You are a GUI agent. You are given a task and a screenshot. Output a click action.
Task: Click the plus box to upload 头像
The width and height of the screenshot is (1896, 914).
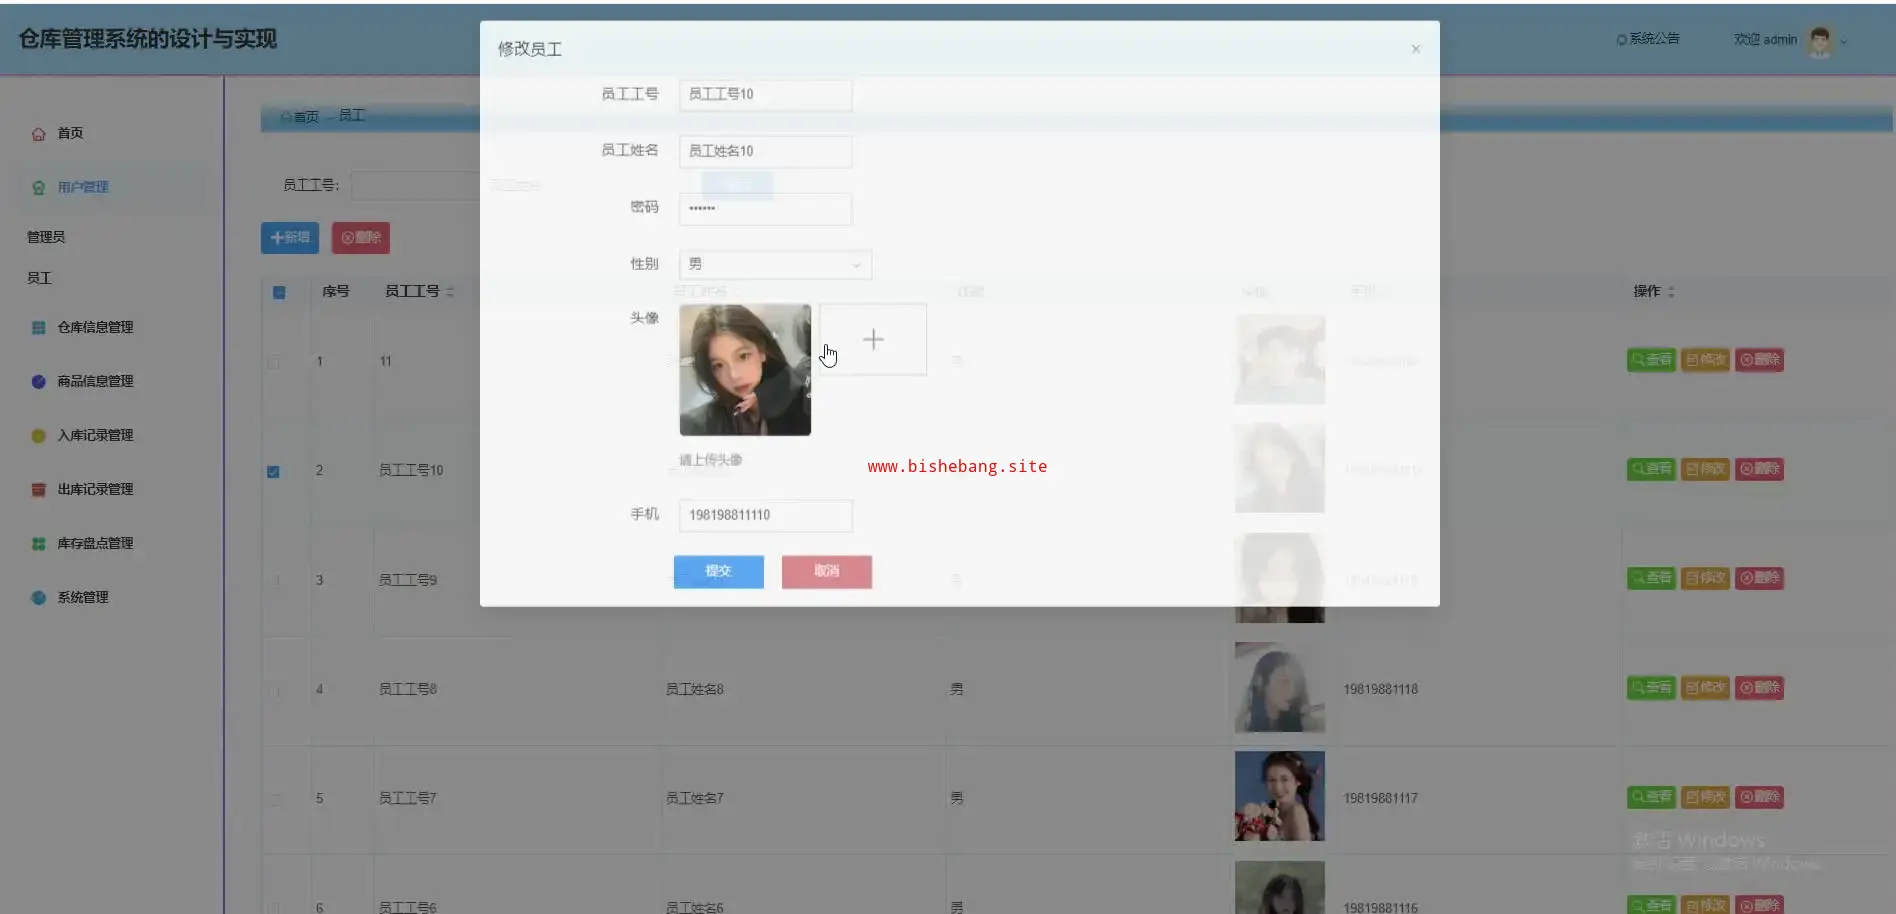[x=873, y=340]
